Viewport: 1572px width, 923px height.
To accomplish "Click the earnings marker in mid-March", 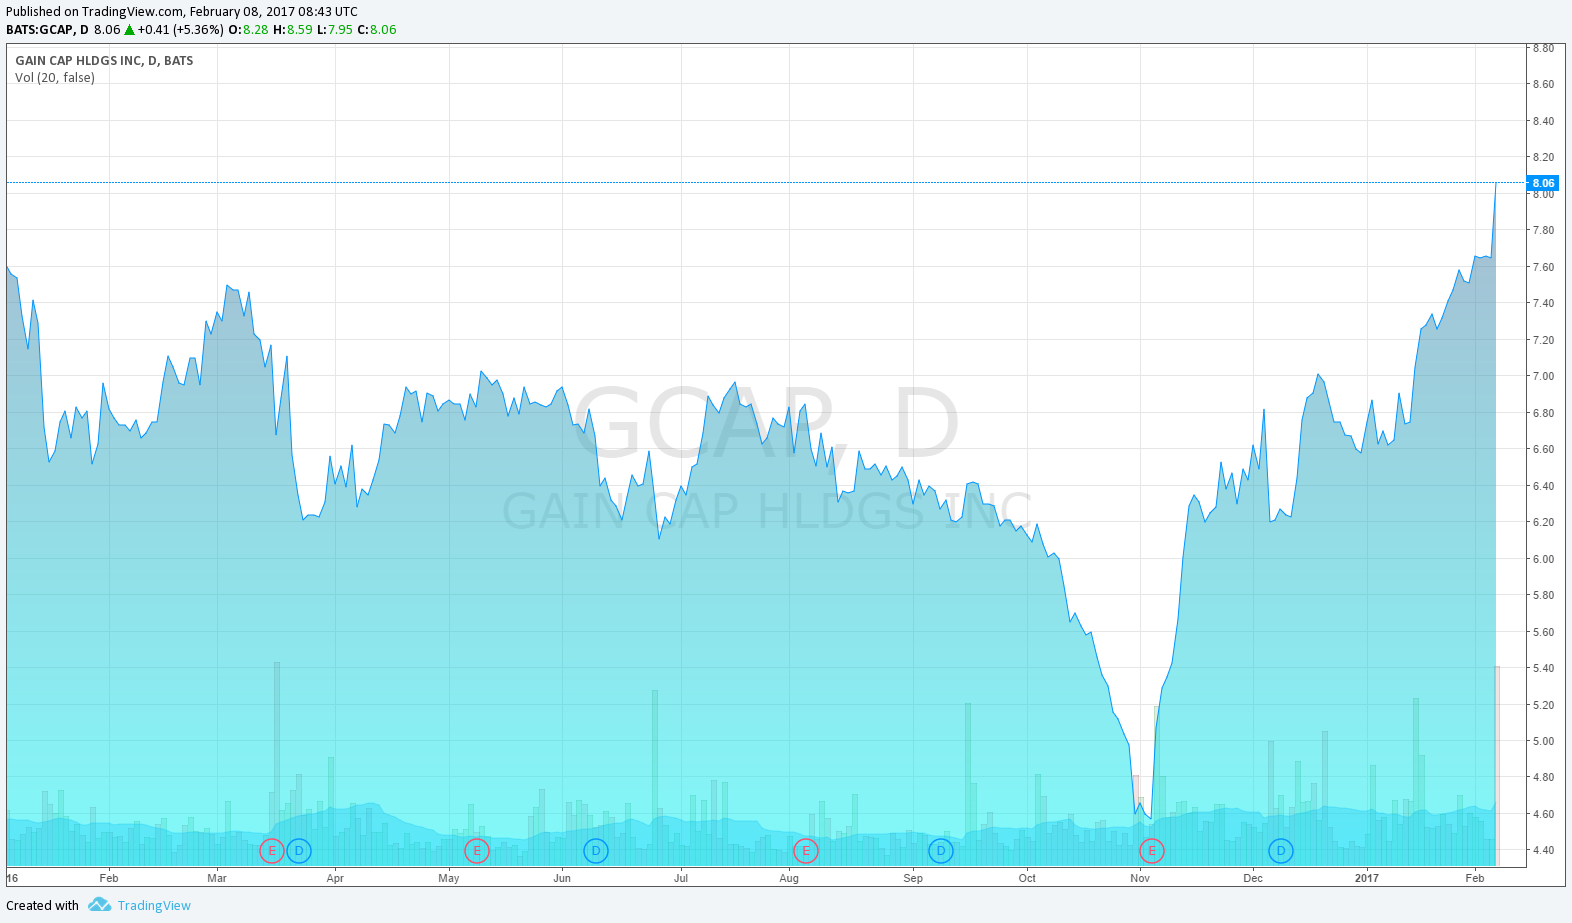I will [x=271, y=851].
